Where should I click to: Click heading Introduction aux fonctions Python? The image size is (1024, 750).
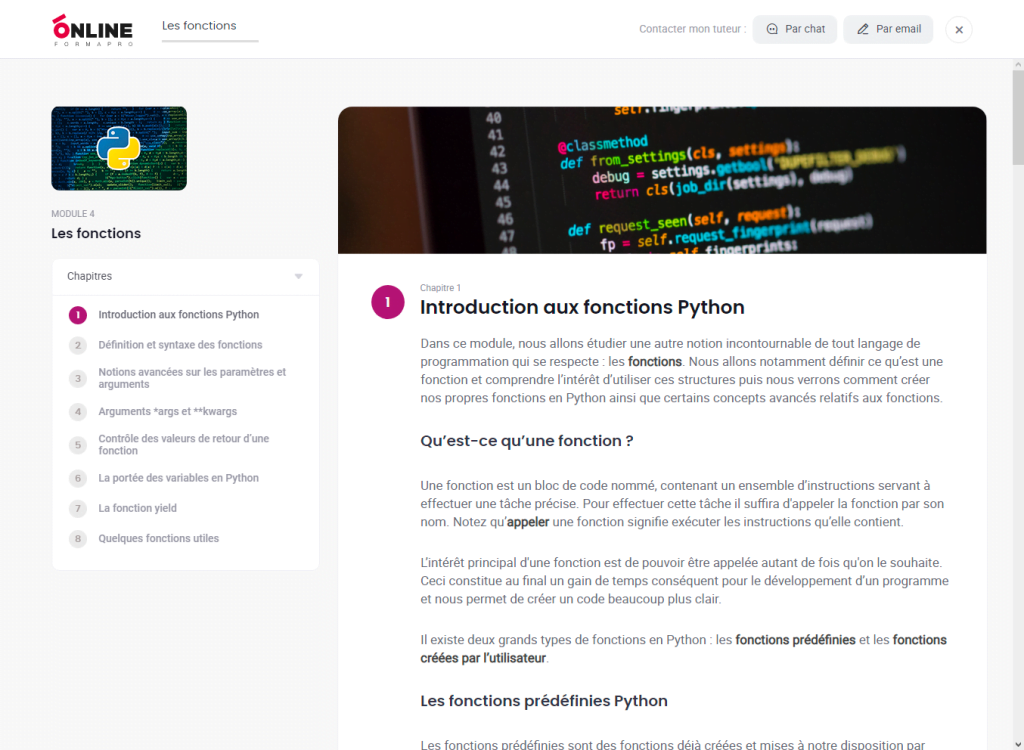pos(582,307)
